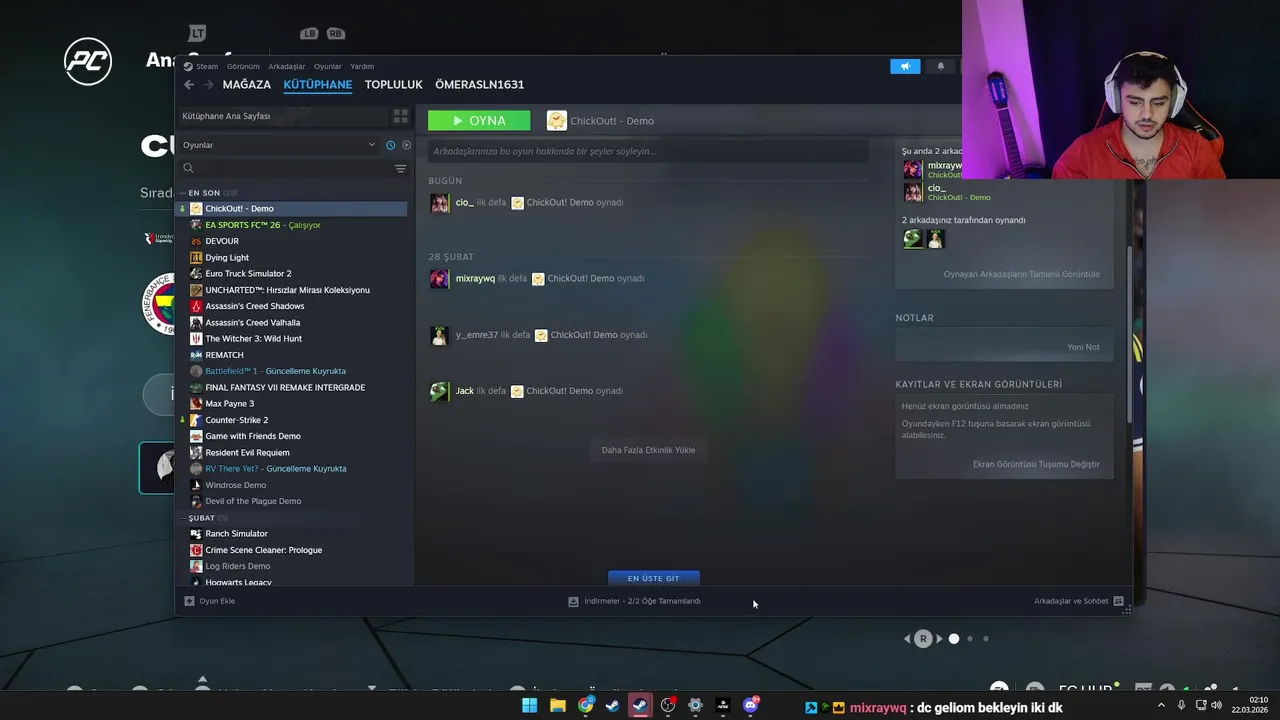Screen dimensions: 1280x720
Task: Collapse the EN SON section
Action: coord(183,193)
